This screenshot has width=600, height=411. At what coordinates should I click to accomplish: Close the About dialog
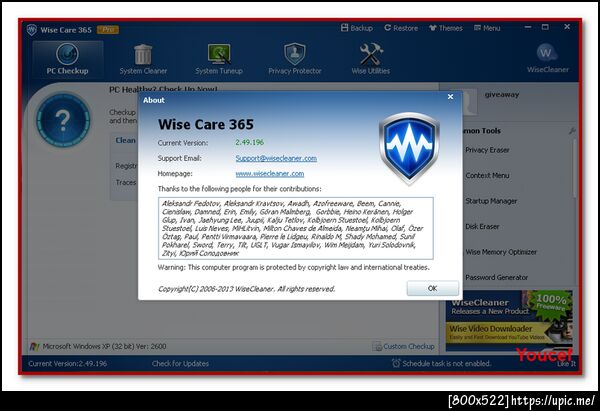(450, 97)
